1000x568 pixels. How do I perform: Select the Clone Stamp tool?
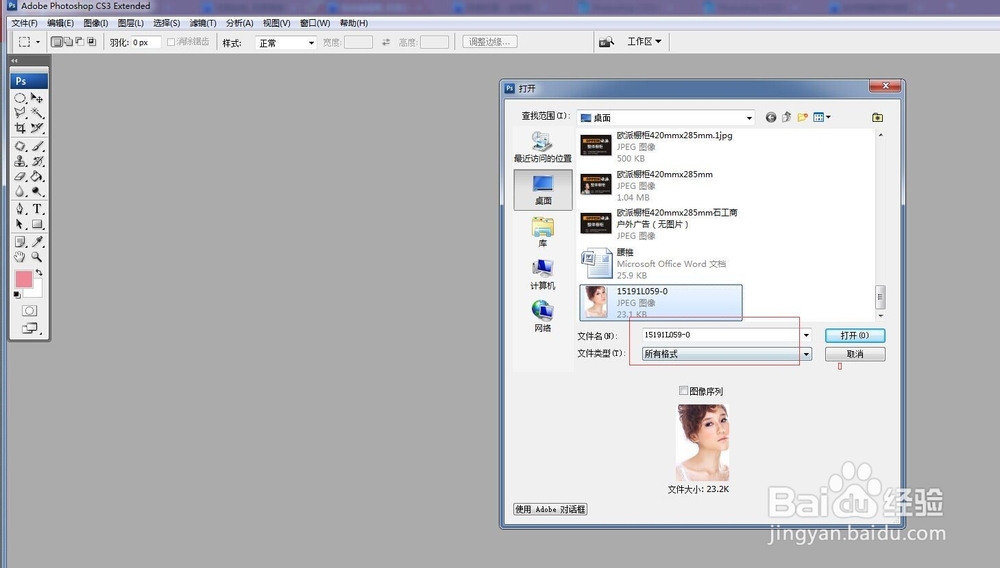coord(20,161)
